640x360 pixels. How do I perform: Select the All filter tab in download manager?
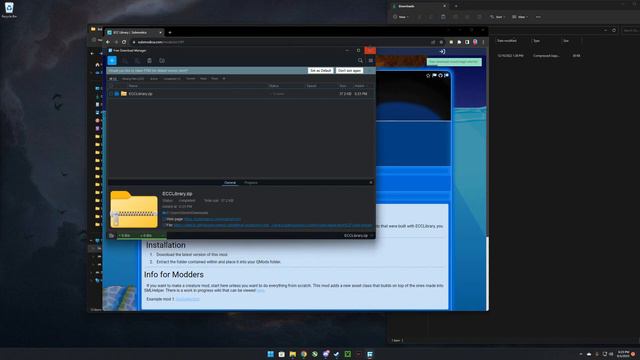113,79
